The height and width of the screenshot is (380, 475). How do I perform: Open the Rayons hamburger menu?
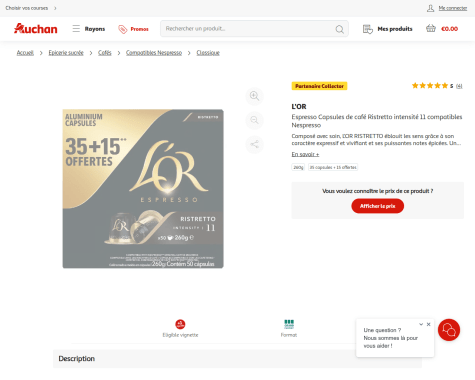point(89,29)
